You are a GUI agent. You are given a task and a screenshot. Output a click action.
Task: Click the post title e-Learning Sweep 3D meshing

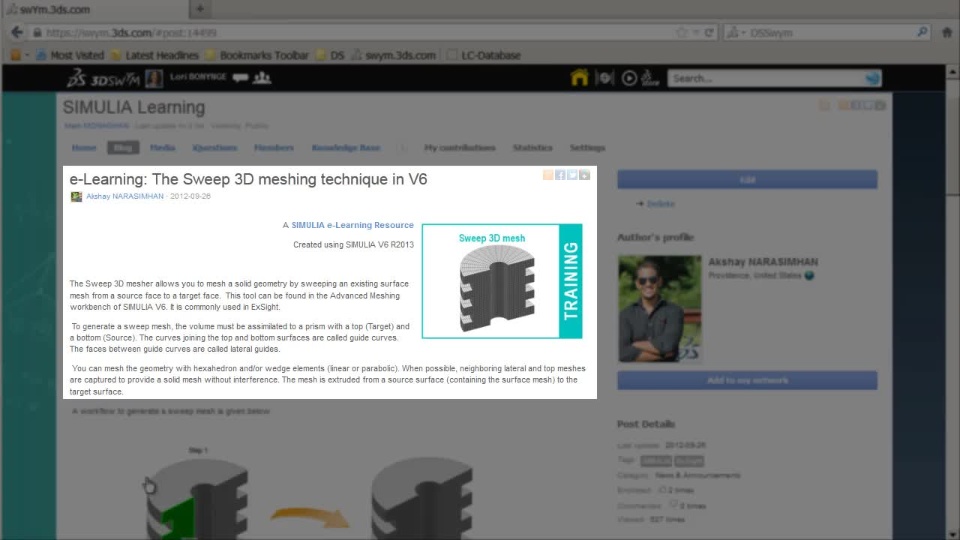tap(248, 179)
